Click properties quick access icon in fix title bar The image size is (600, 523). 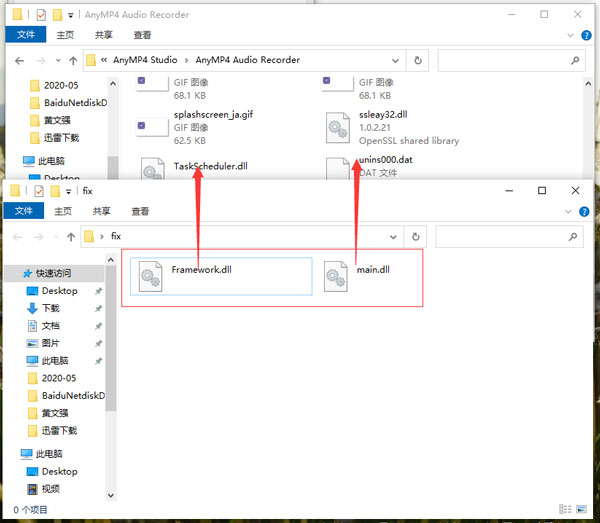pos(39,191)
